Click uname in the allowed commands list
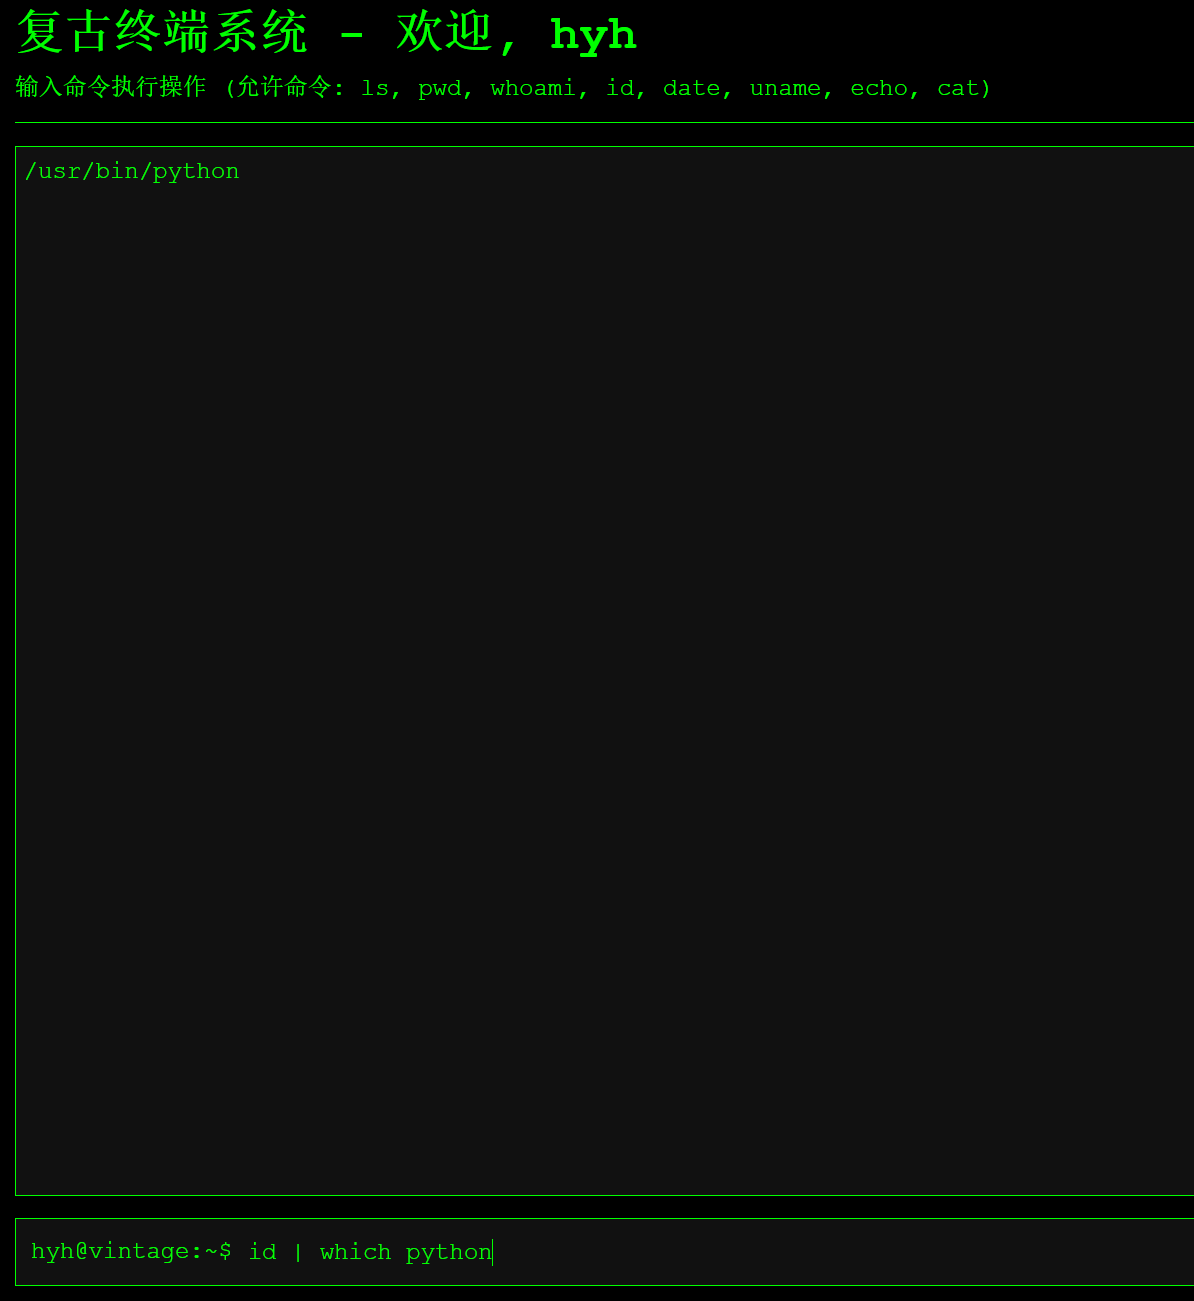1194x1301 pixels. click(x=785, y=89)
